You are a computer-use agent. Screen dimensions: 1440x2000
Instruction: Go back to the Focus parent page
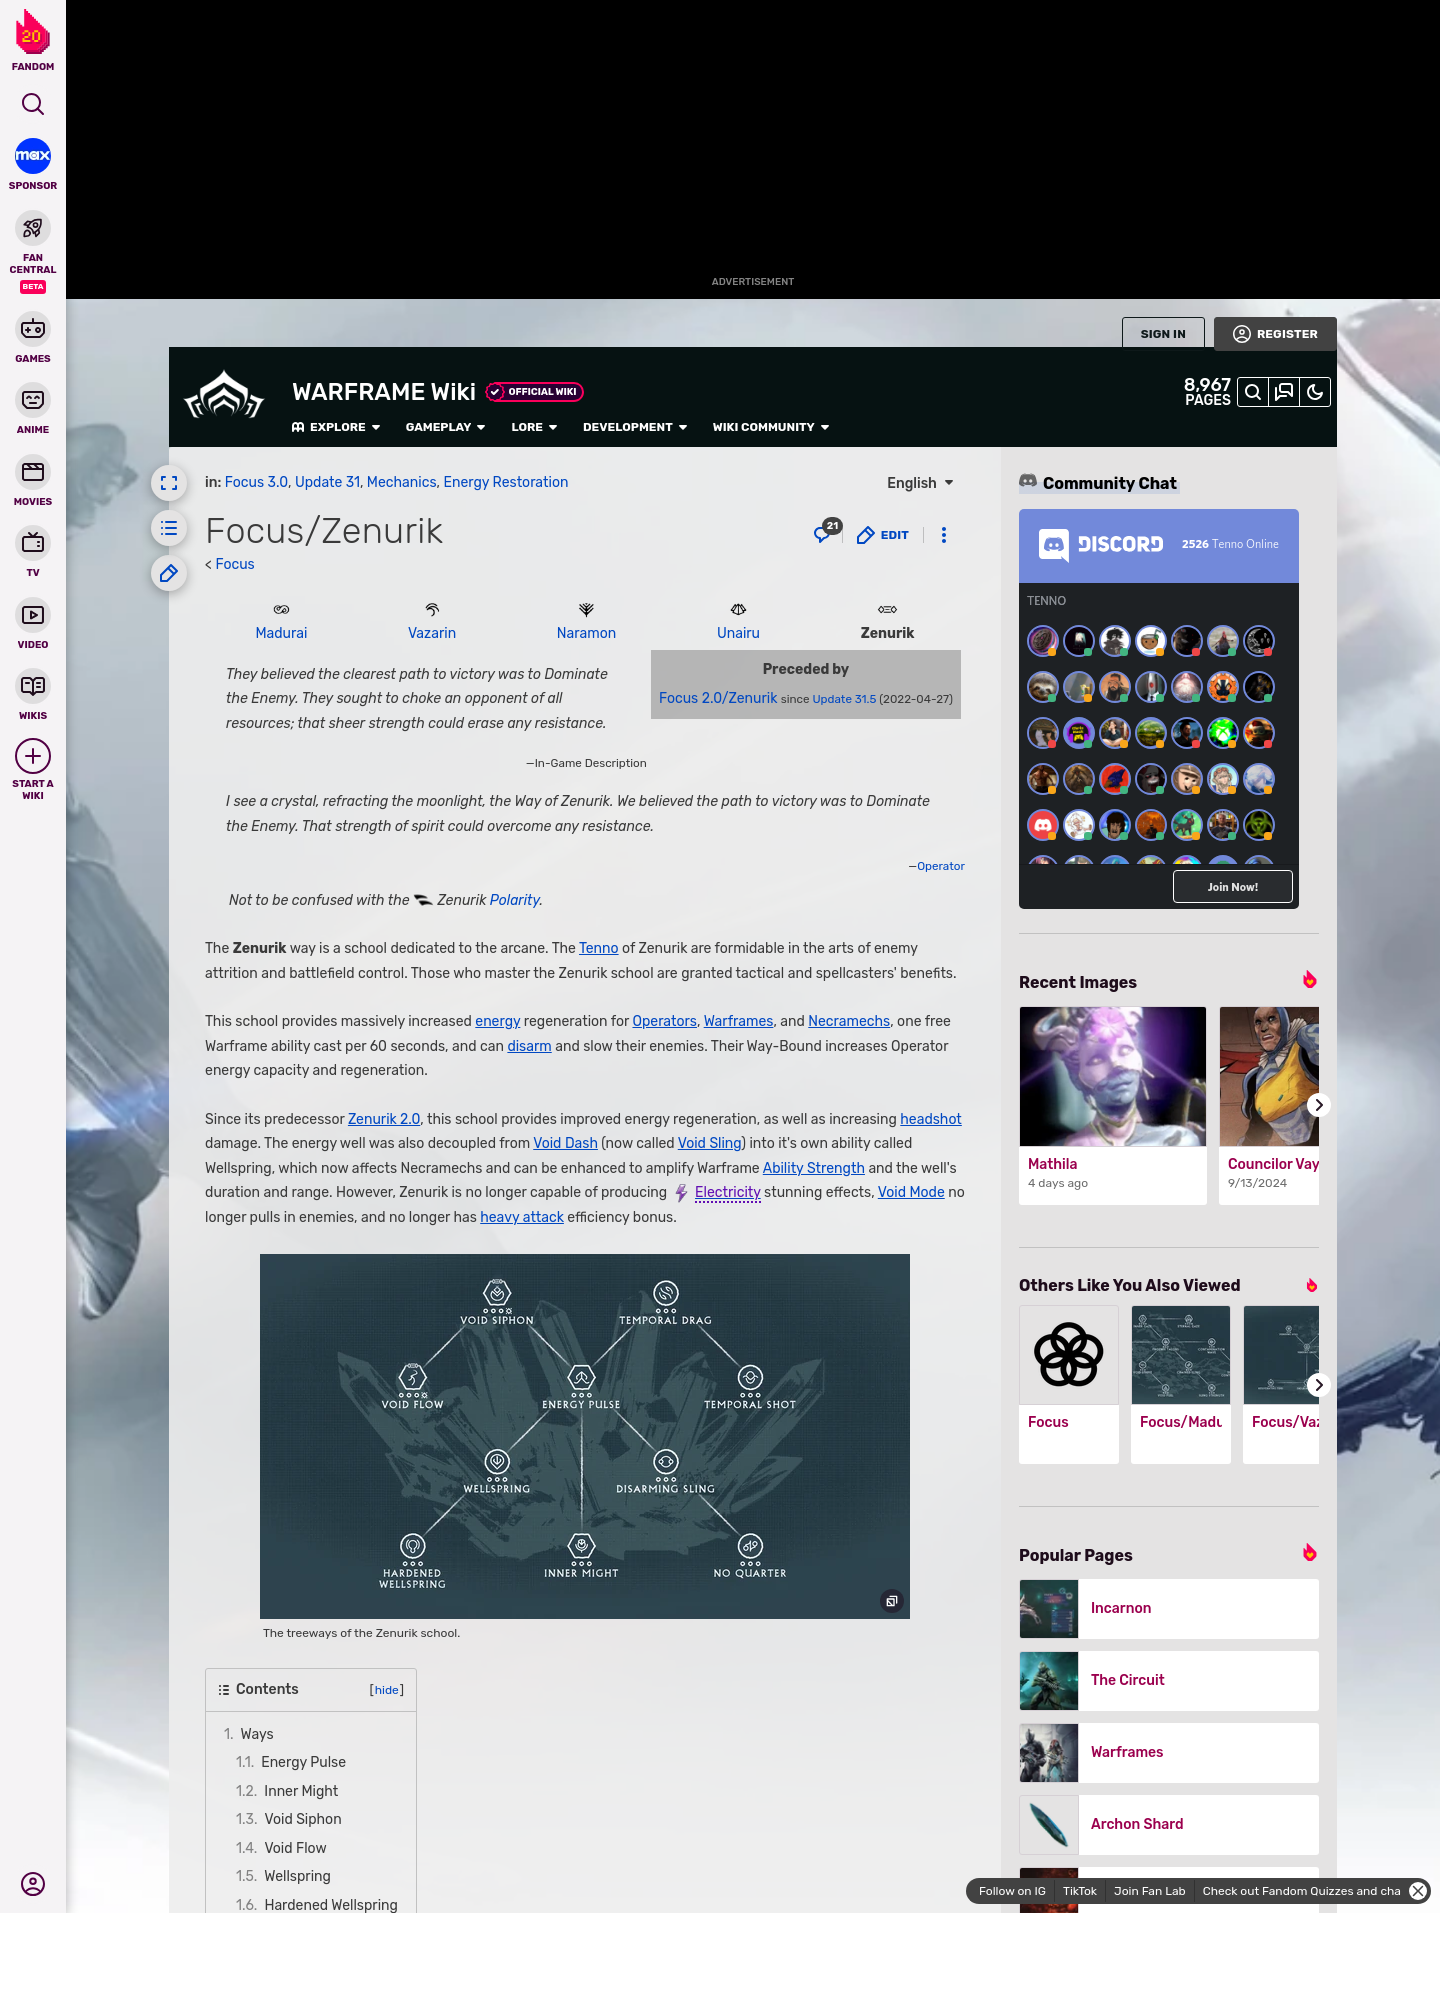(x=235, y=564)
